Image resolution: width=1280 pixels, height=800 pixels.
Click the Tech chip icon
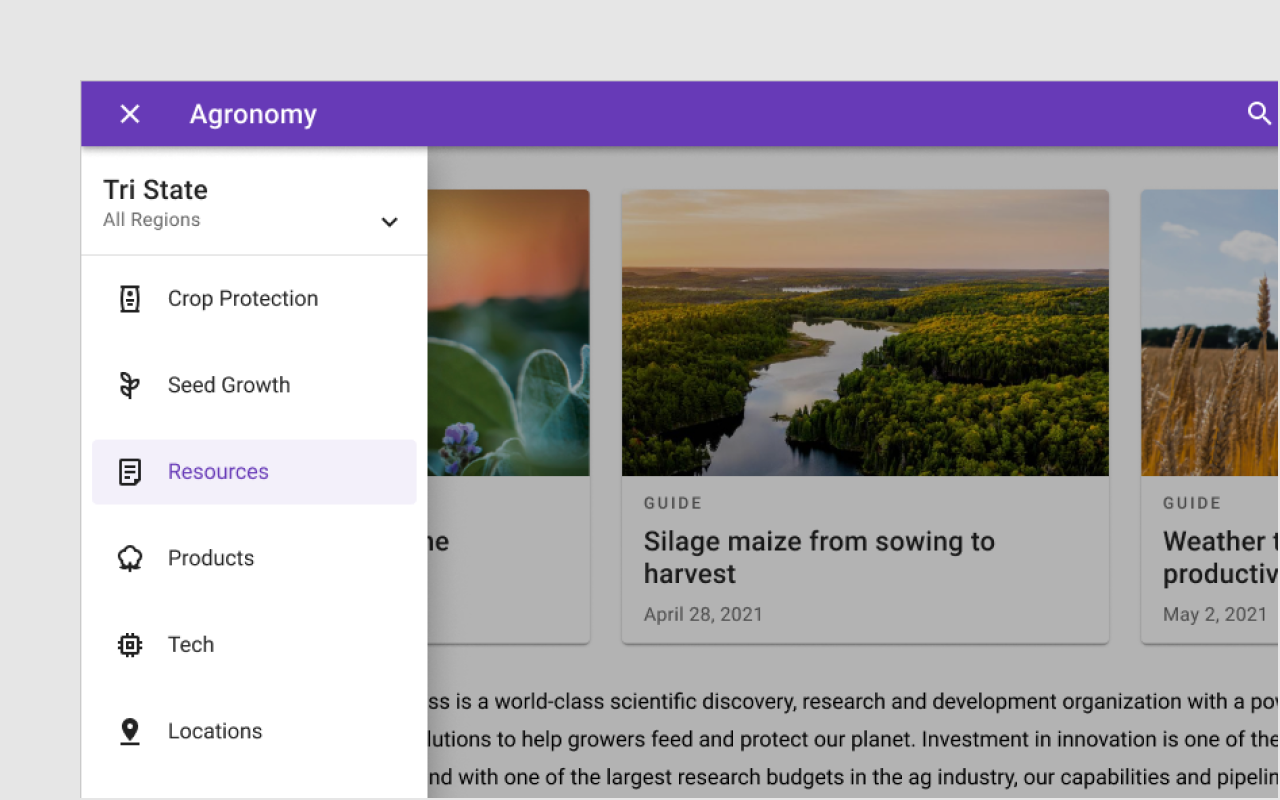pyautogui.click(x=130, y=645)
